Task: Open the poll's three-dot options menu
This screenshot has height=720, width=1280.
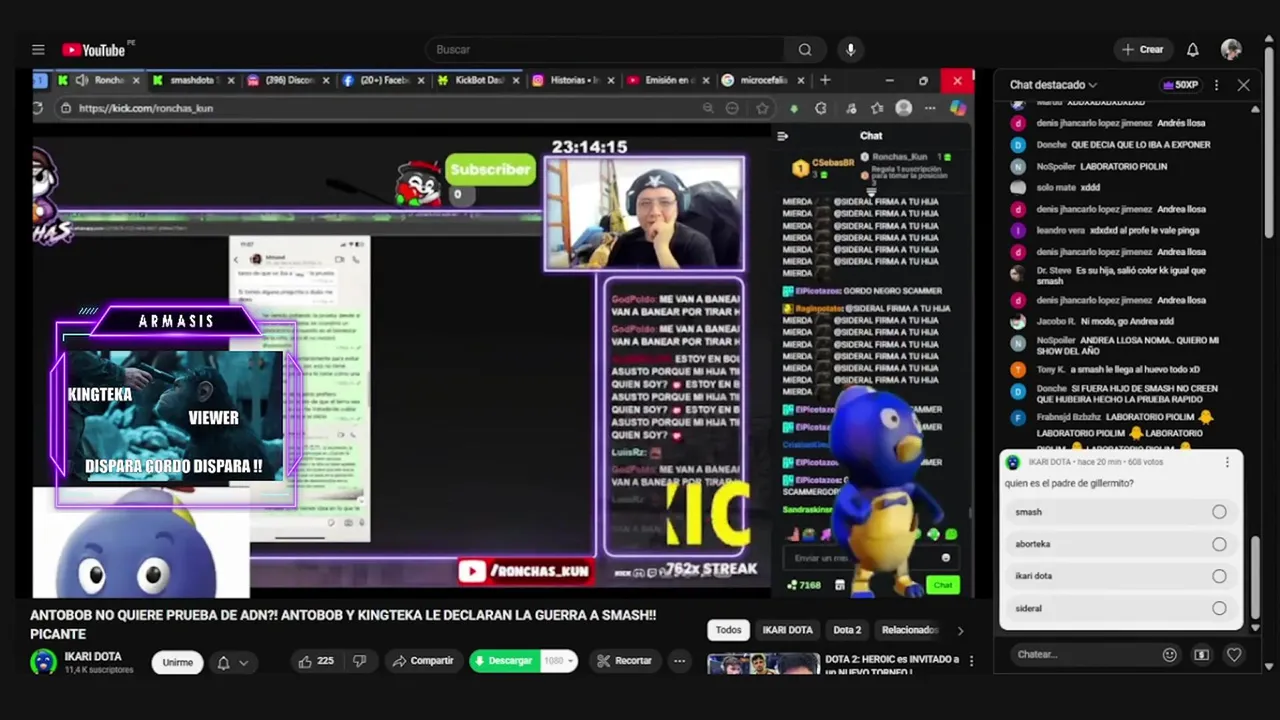Action: (1227, 462)
